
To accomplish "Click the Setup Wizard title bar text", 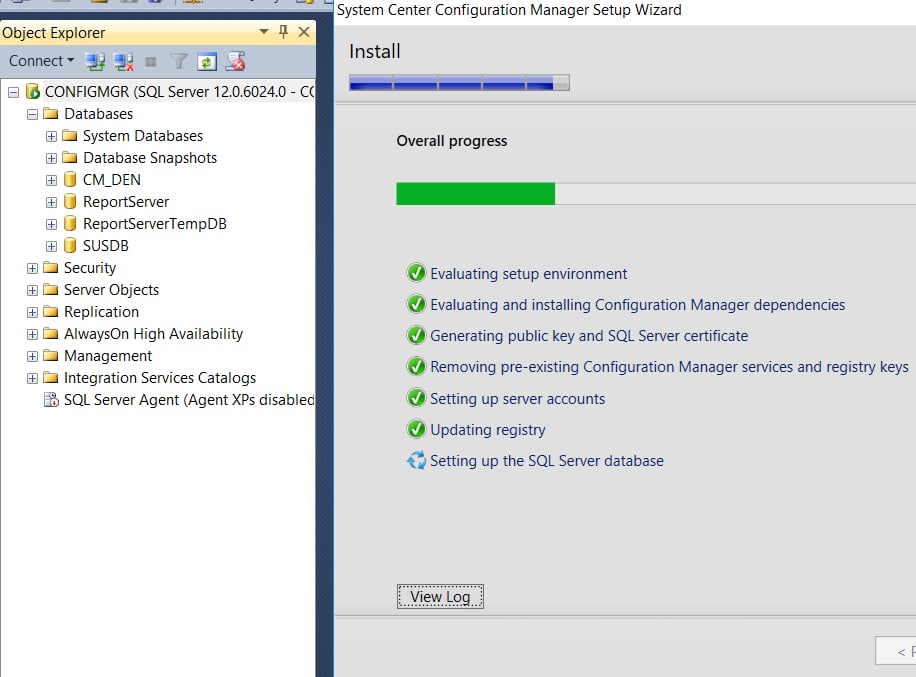I will point(509,10).
